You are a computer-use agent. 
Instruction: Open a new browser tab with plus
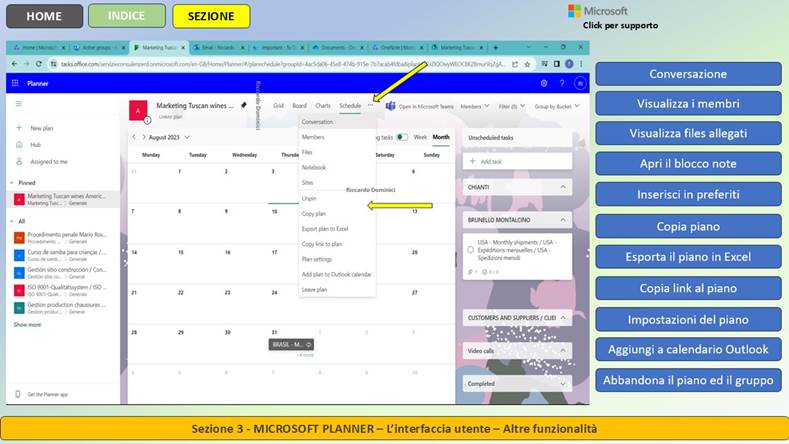point(496,47)
